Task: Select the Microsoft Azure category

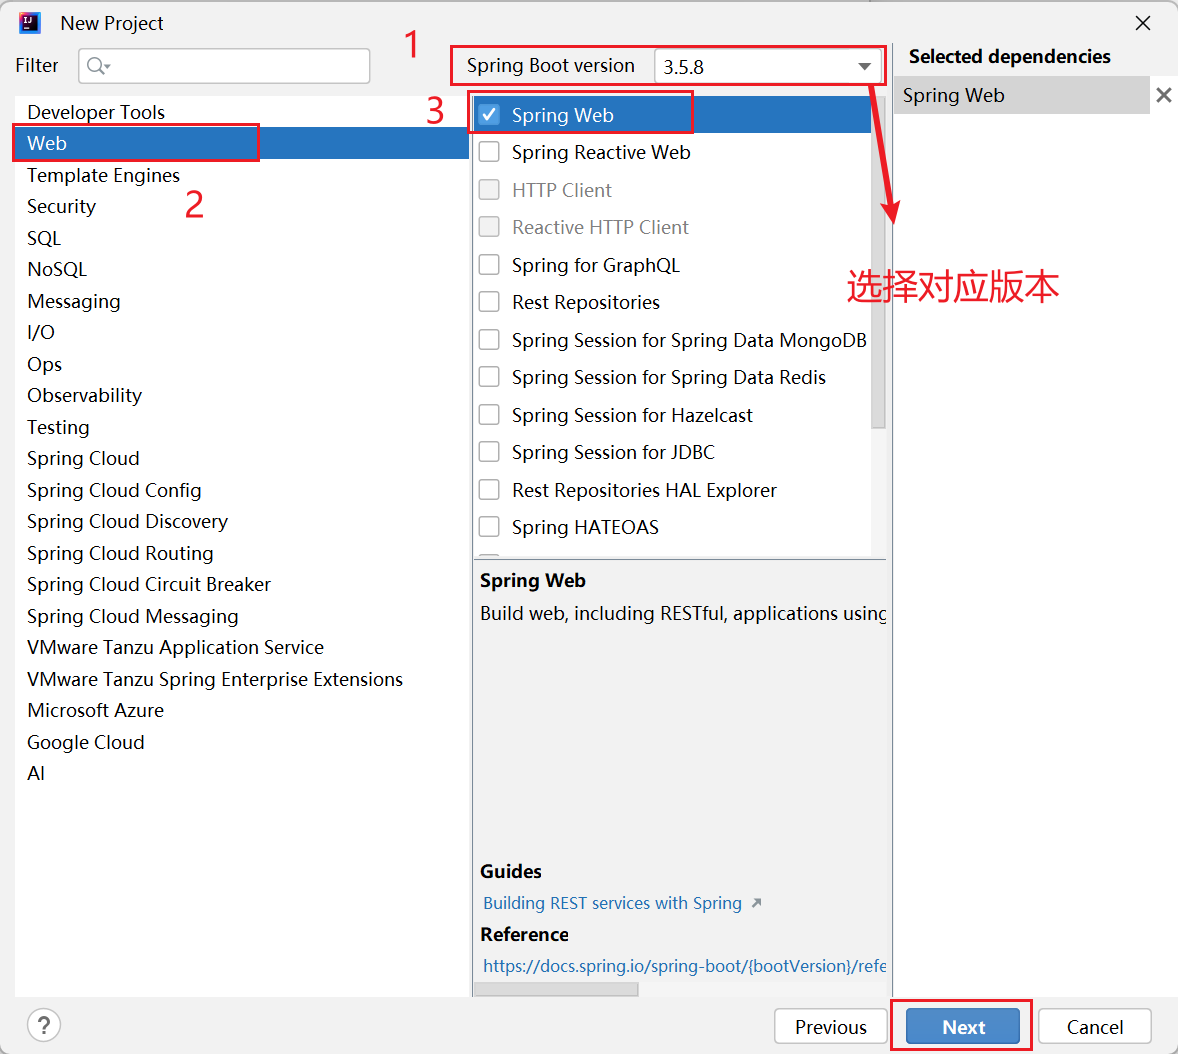Action: tap(242, 711)
